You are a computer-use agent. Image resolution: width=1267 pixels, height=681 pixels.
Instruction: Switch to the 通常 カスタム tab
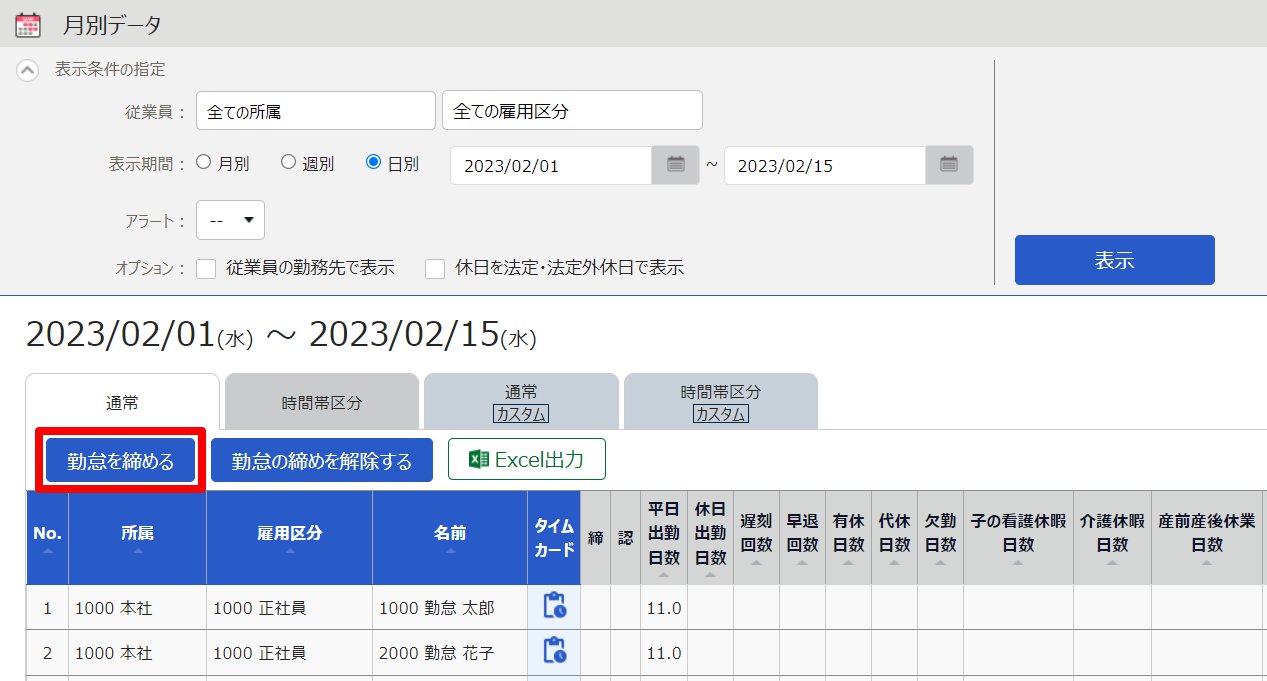[521, 403]
